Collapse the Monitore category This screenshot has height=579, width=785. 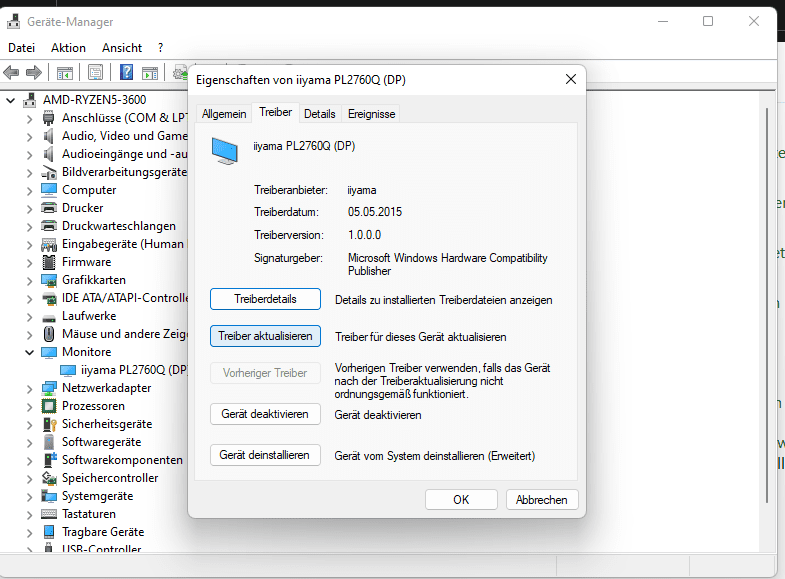[30, 352]
